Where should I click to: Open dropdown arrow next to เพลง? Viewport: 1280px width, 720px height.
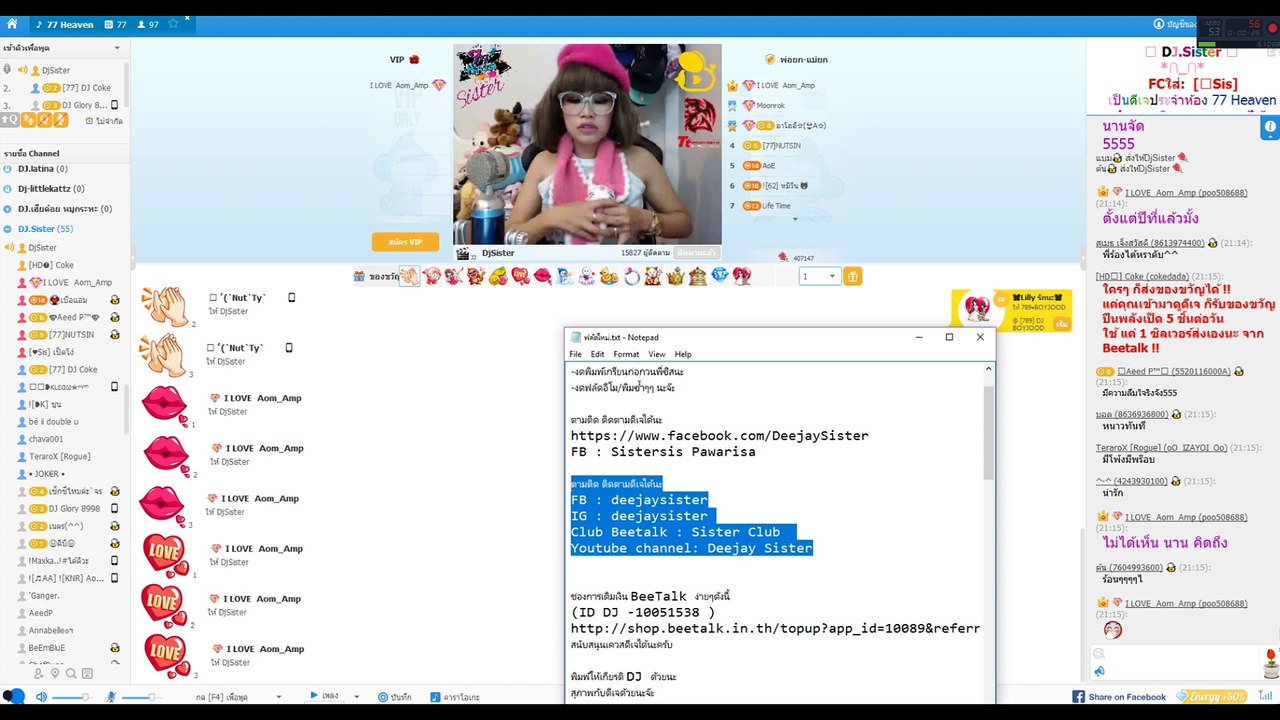point(357,697)
